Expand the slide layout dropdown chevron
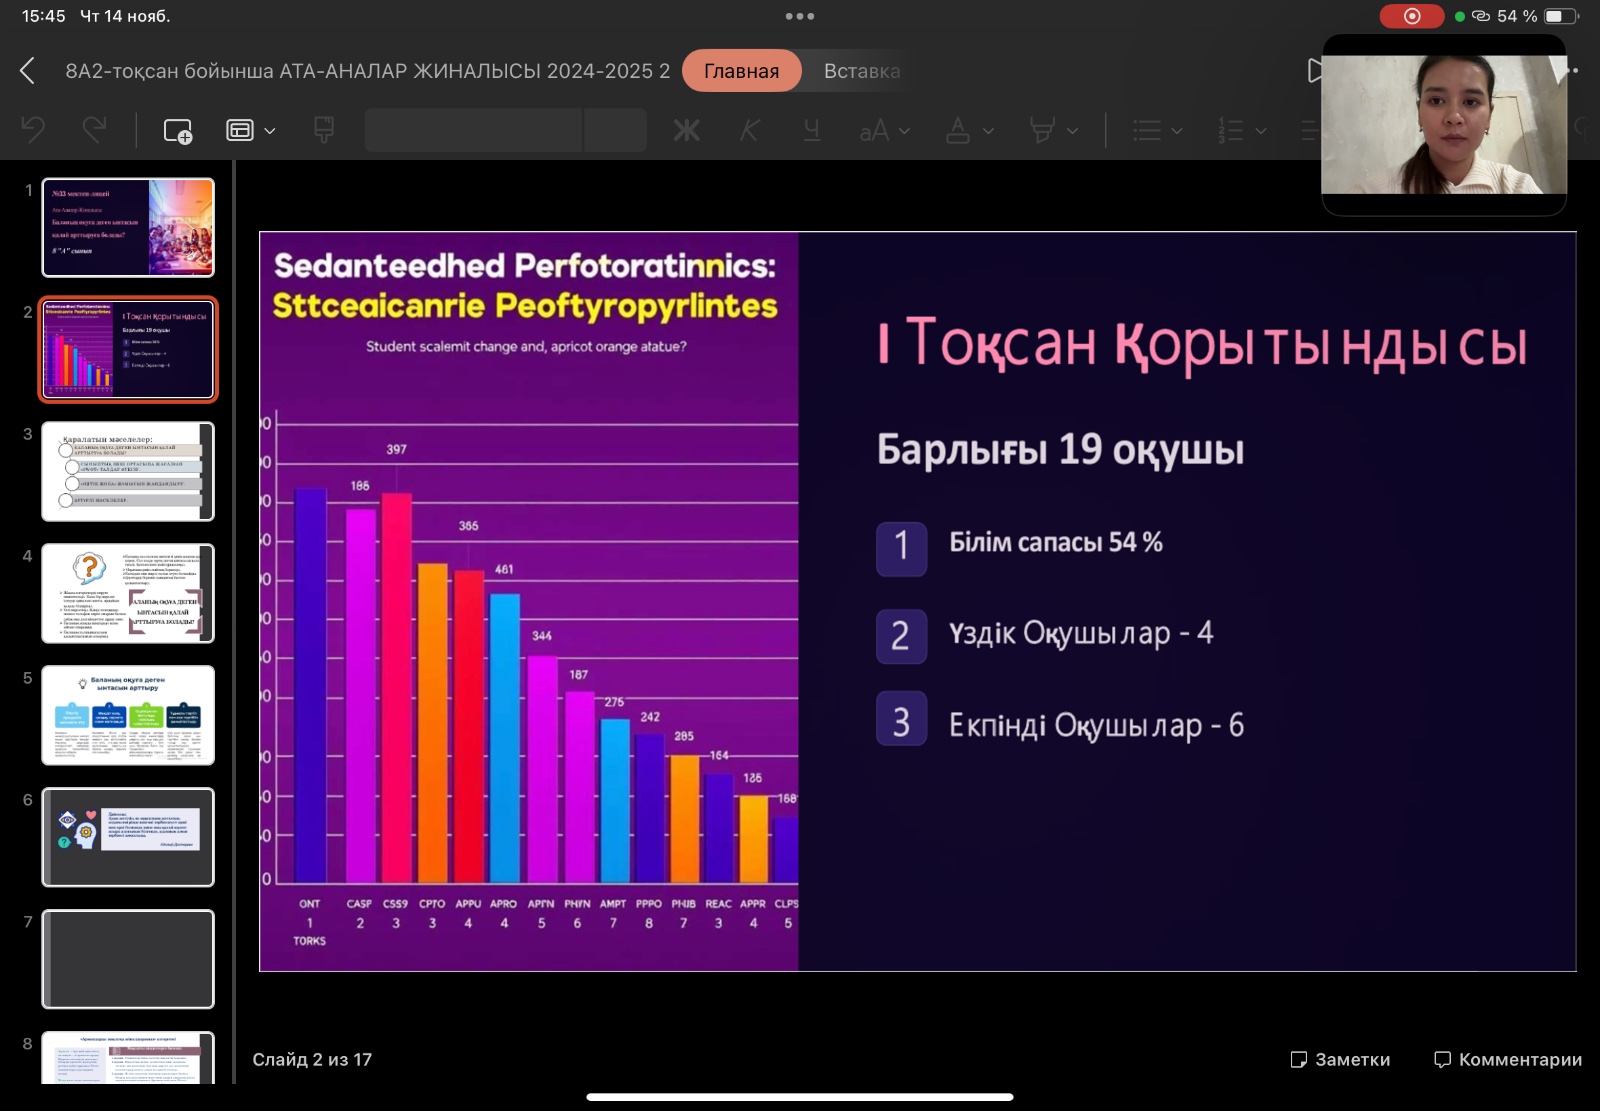Screen dimensions: 1600x1111 270,131
